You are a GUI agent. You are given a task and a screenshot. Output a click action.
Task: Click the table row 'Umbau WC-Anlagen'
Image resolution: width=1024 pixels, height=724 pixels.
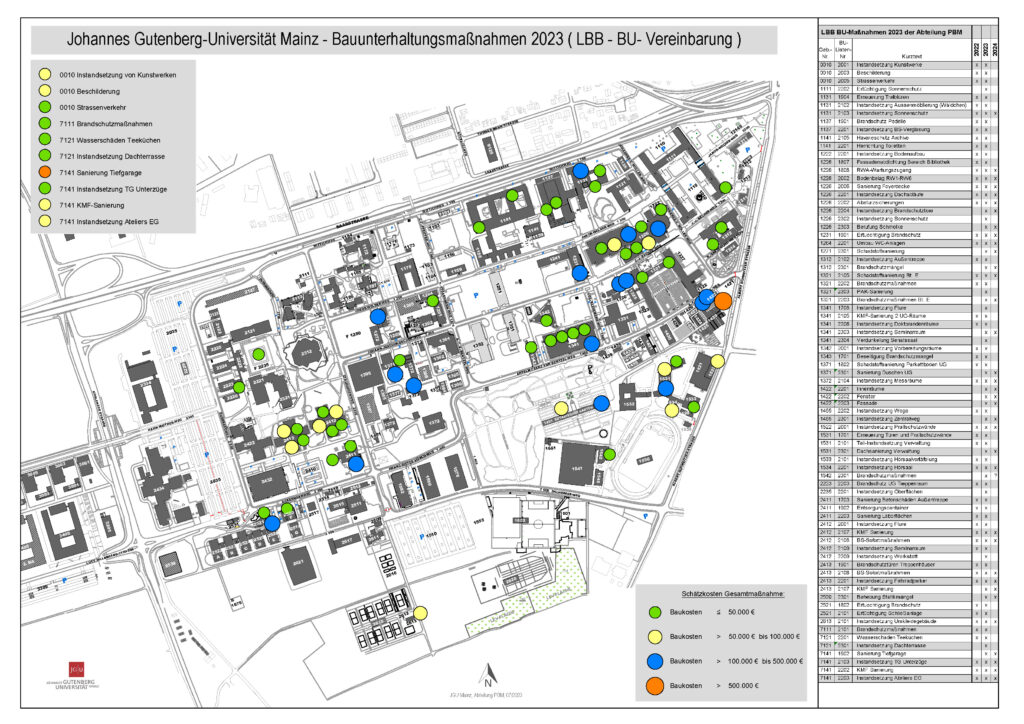click(x=908, y=243)
